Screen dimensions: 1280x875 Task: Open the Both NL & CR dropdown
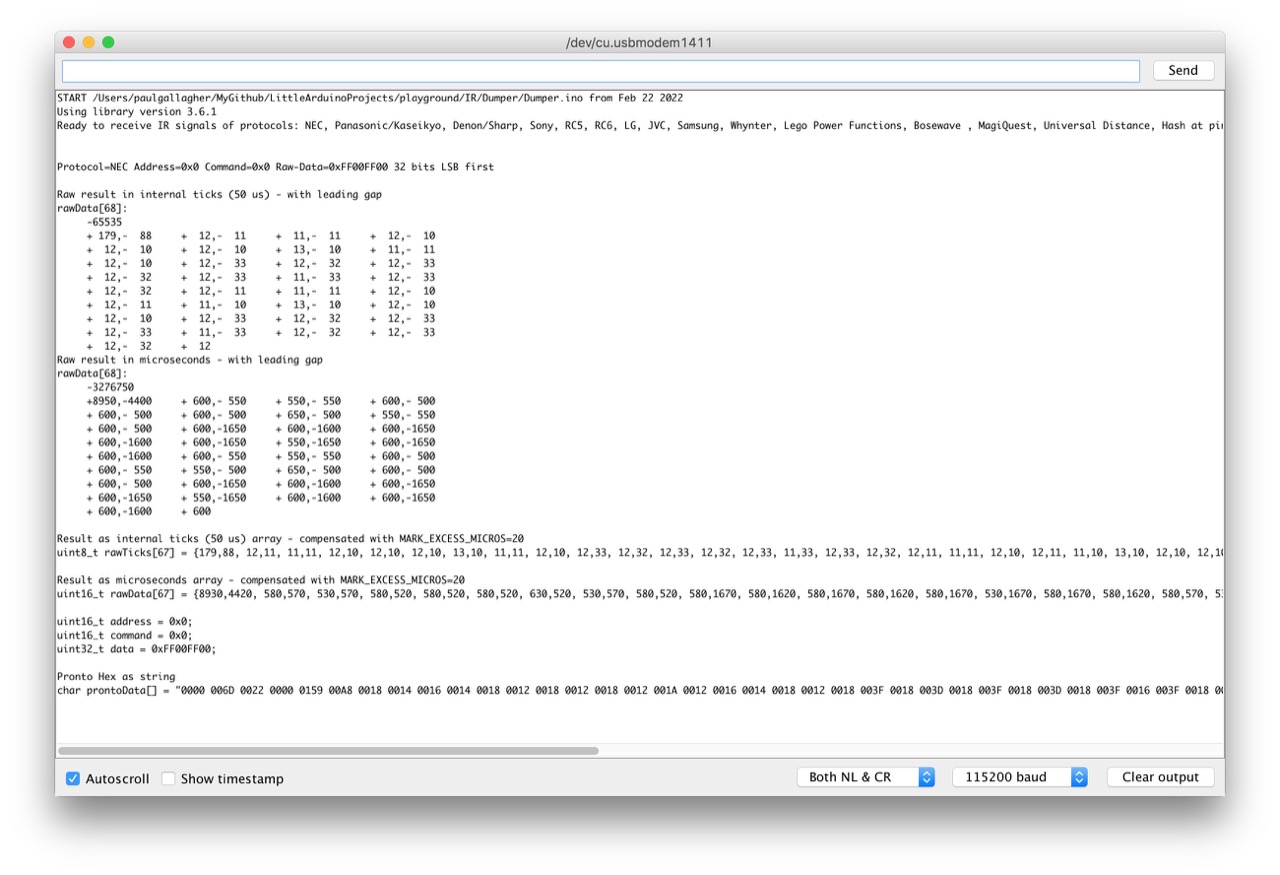865,777
